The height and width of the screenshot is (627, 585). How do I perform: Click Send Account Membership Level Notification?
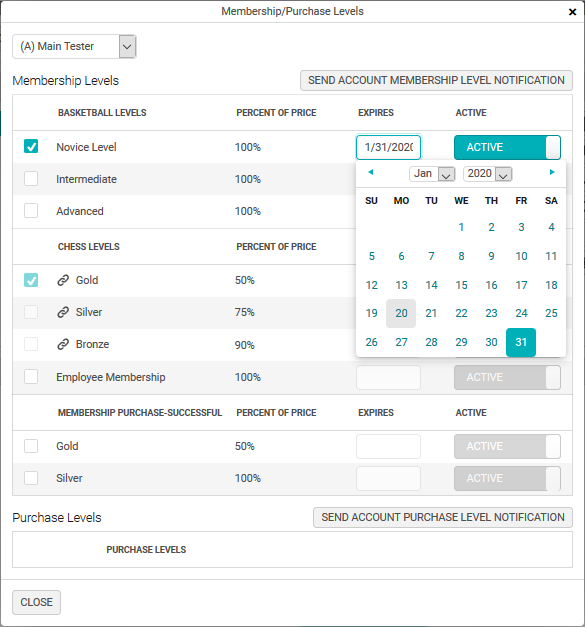[436, 80]
